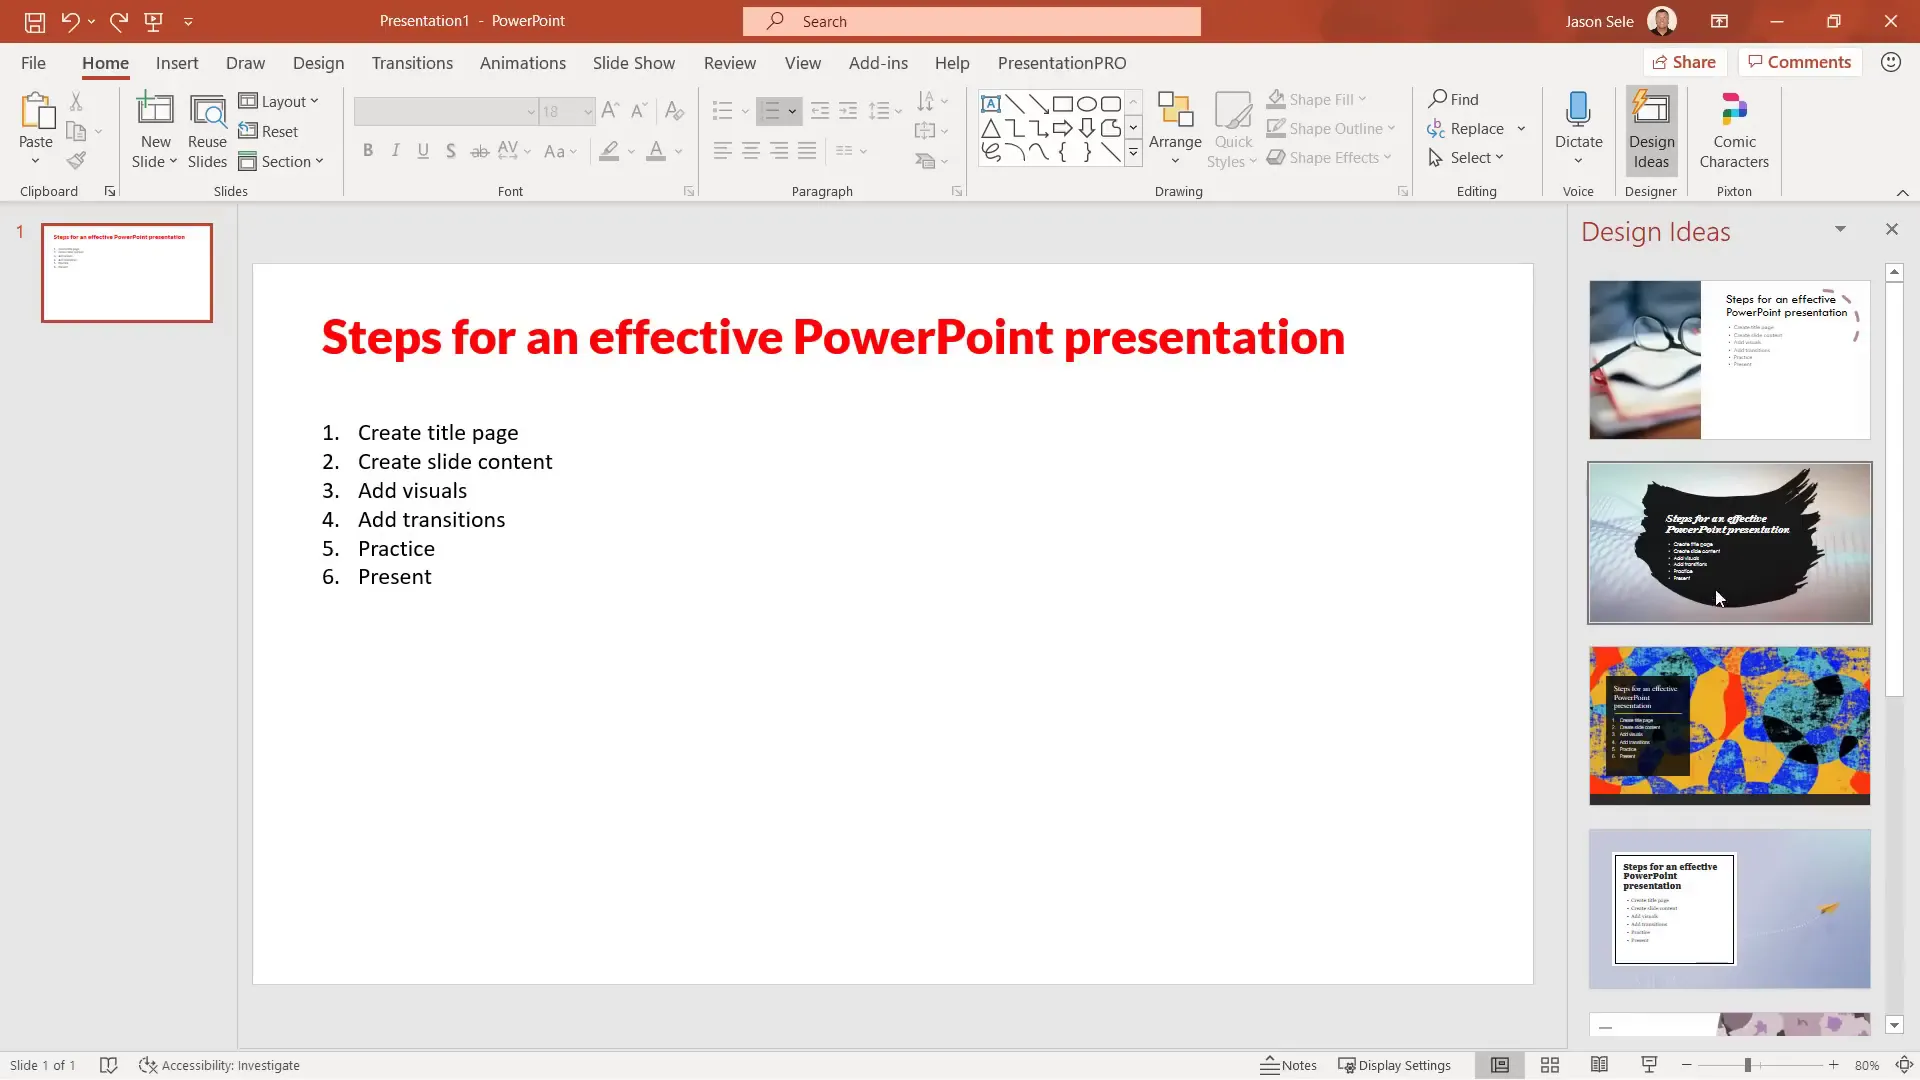The width and height of the screenshot is (1920, 1080).
Task: Switch to the Insert tab
Action: coord(177,62)
